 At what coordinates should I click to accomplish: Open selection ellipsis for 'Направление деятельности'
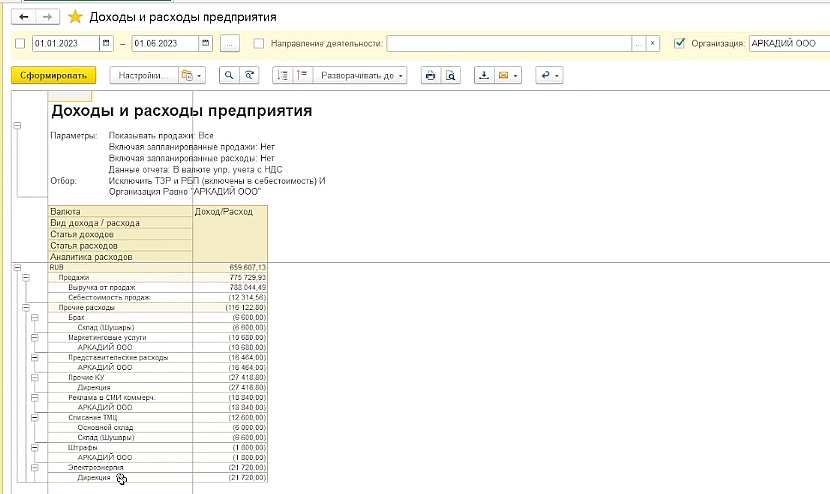[639, 43]
